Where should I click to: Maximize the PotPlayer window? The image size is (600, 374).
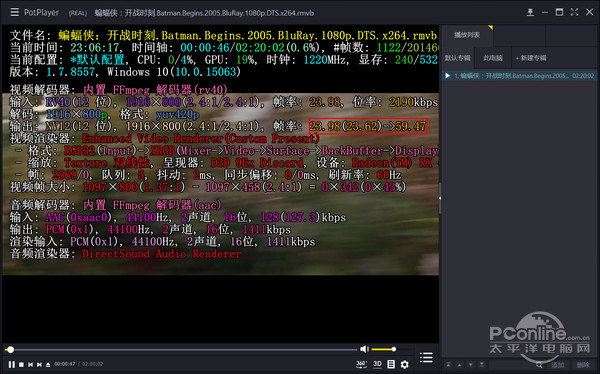click(559, 12)
